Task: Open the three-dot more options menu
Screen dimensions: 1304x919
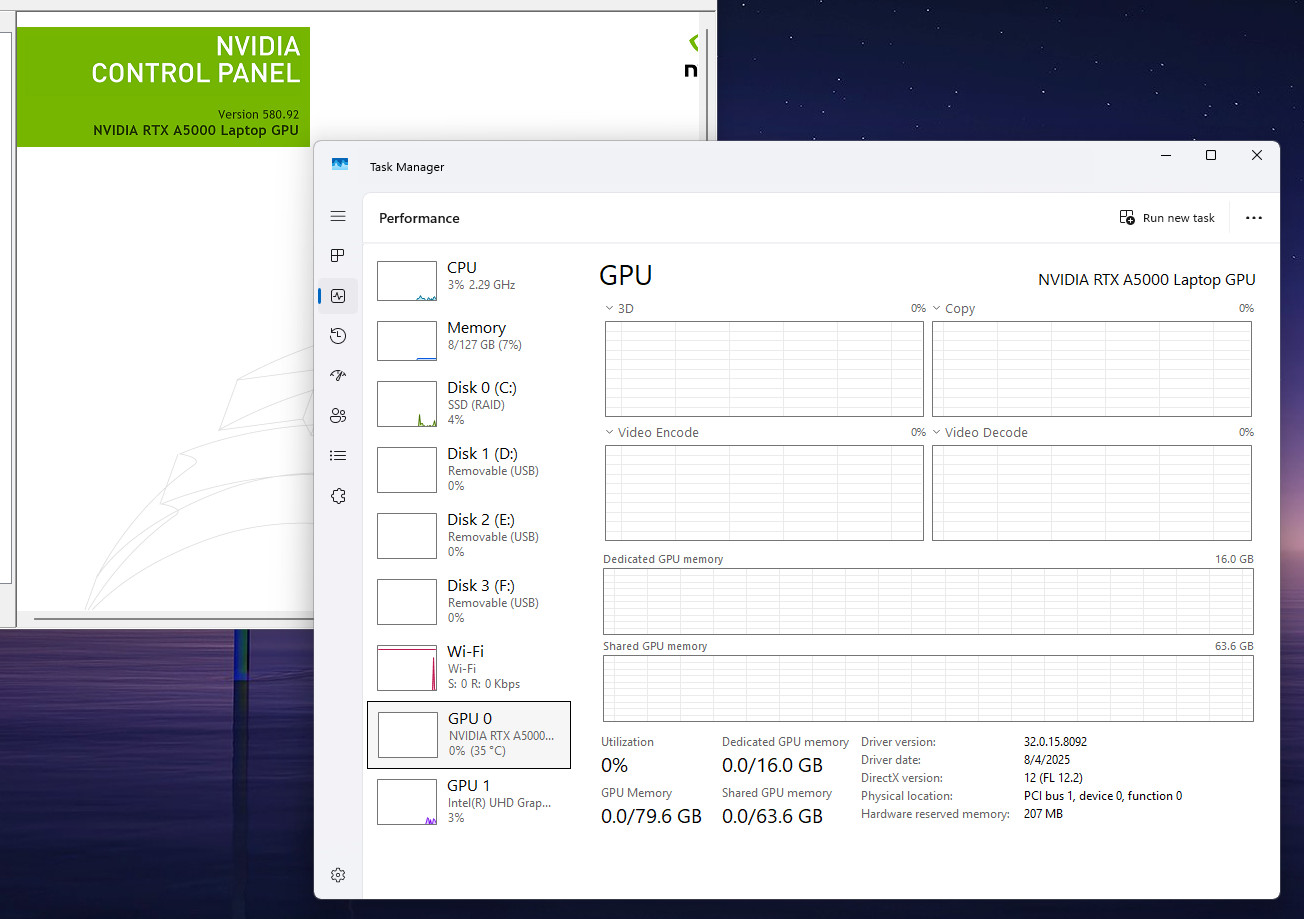Action: point(1254,218)
